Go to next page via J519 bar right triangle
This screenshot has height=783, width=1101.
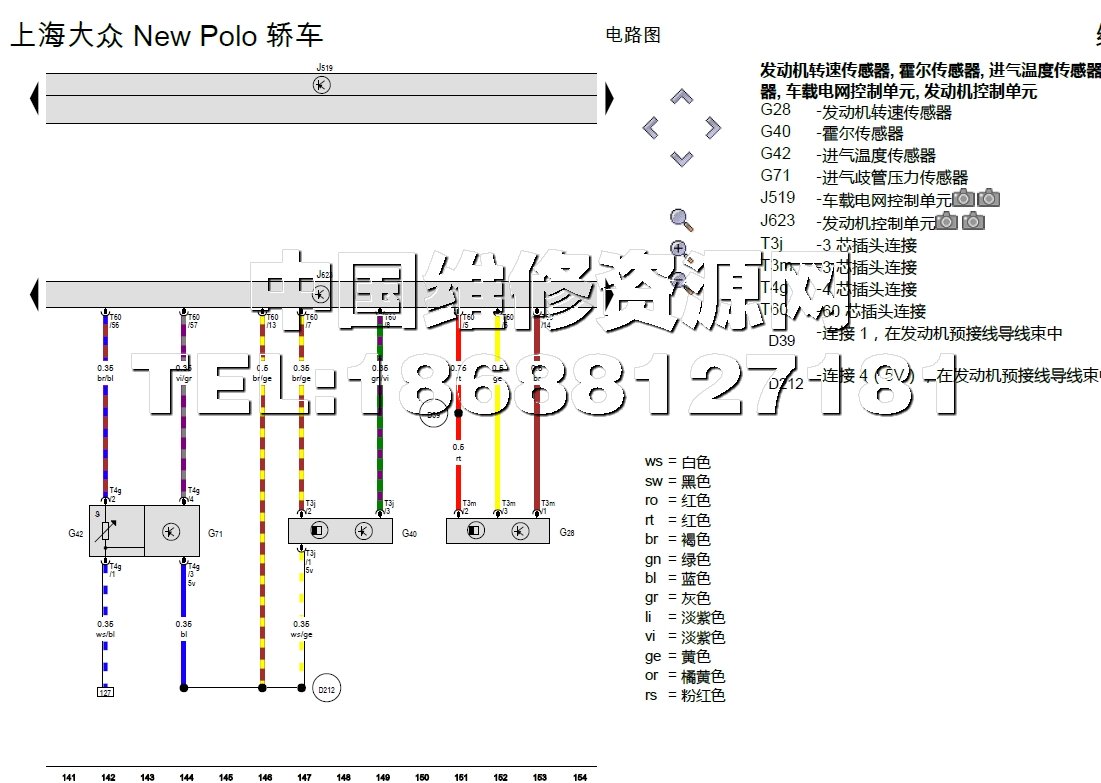pos(609,98)
